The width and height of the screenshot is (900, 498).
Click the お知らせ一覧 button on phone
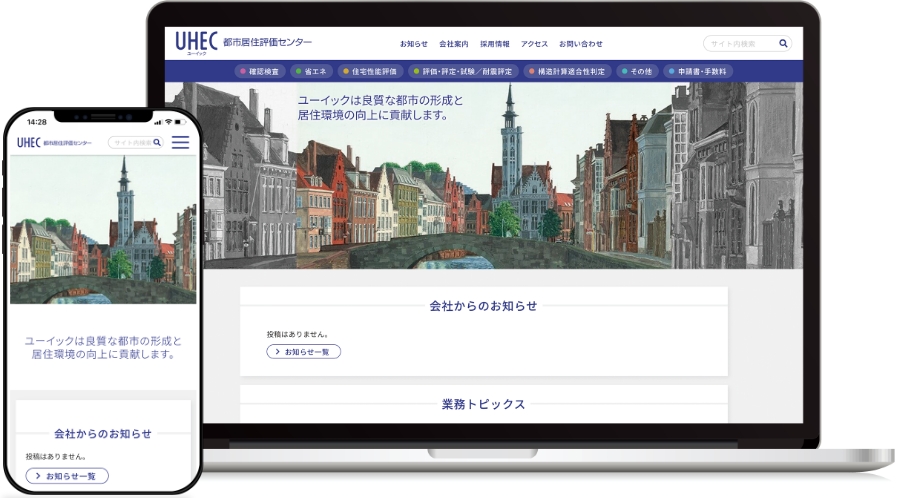(67, 476)
